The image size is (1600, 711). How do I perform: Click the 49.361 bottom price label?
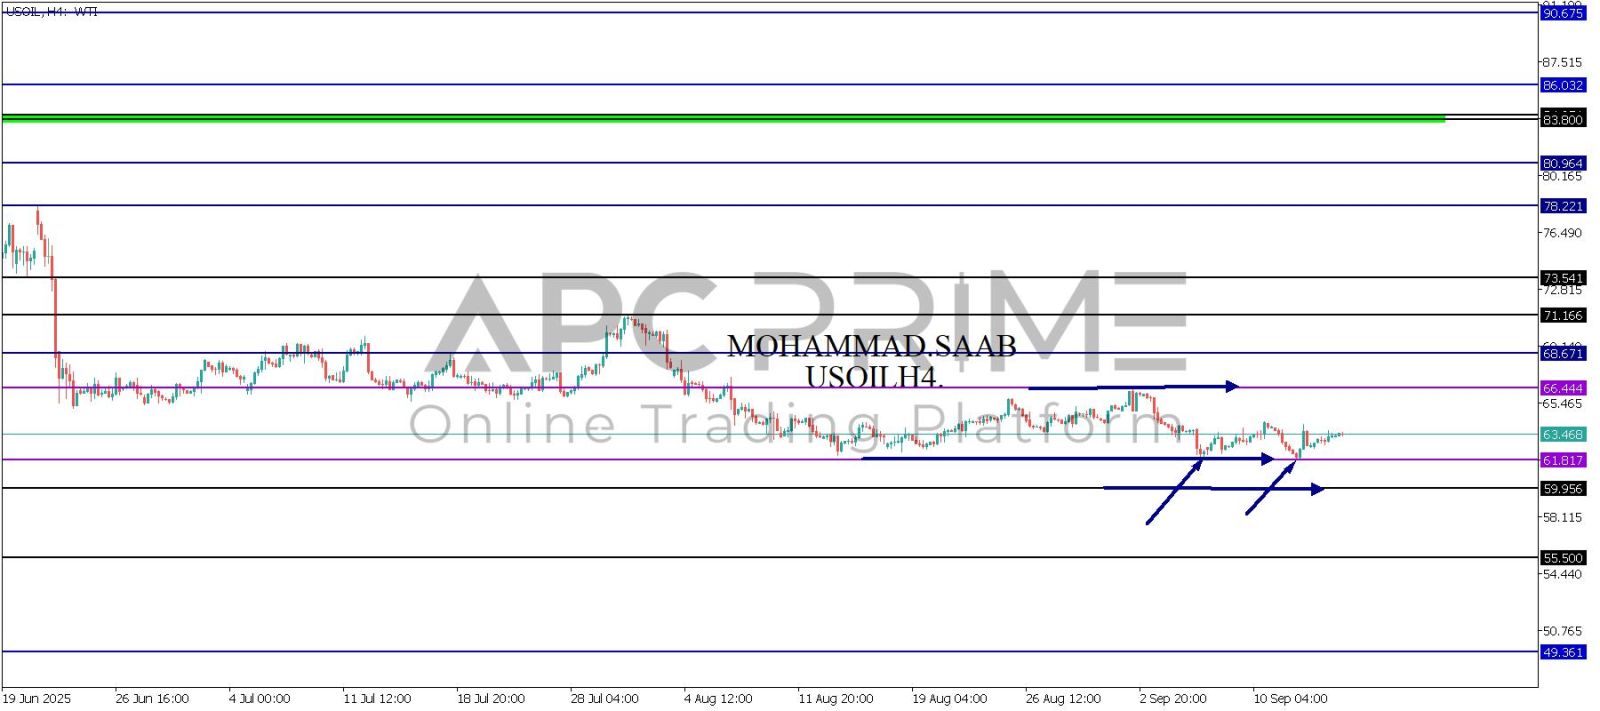point(1563,652)
